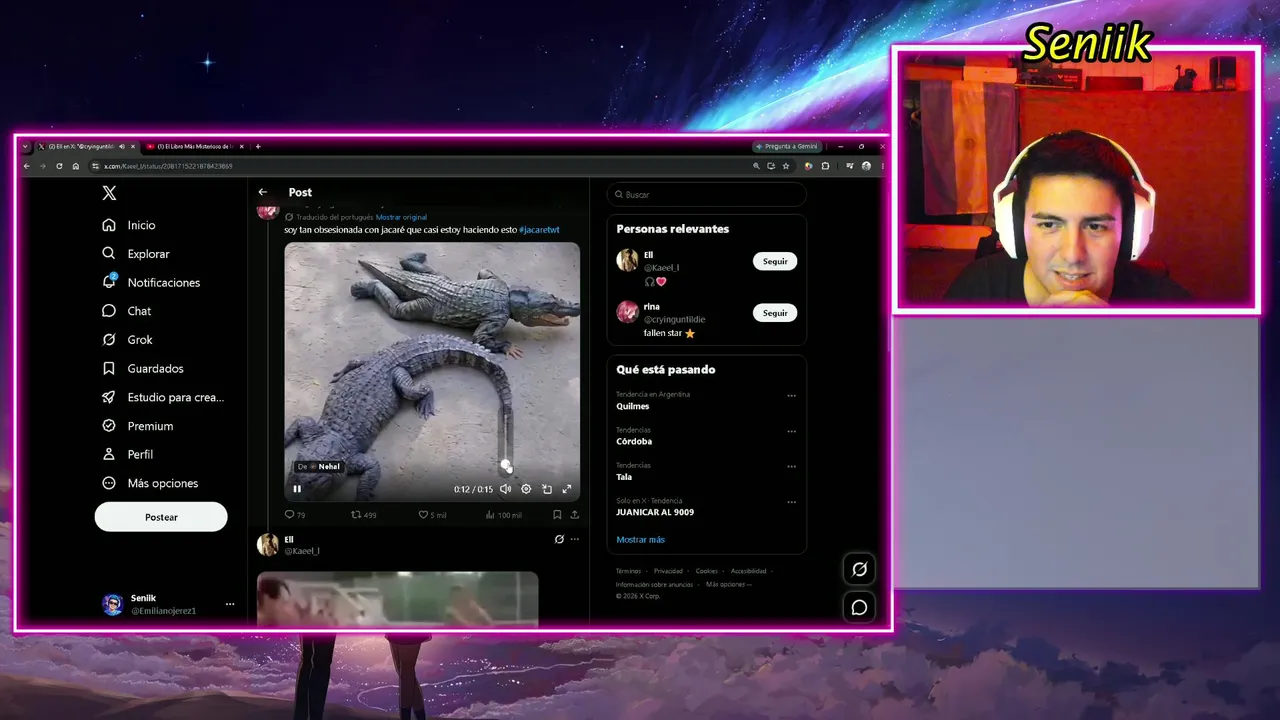Click Mostrar más under trends

[x=640, y=540]
